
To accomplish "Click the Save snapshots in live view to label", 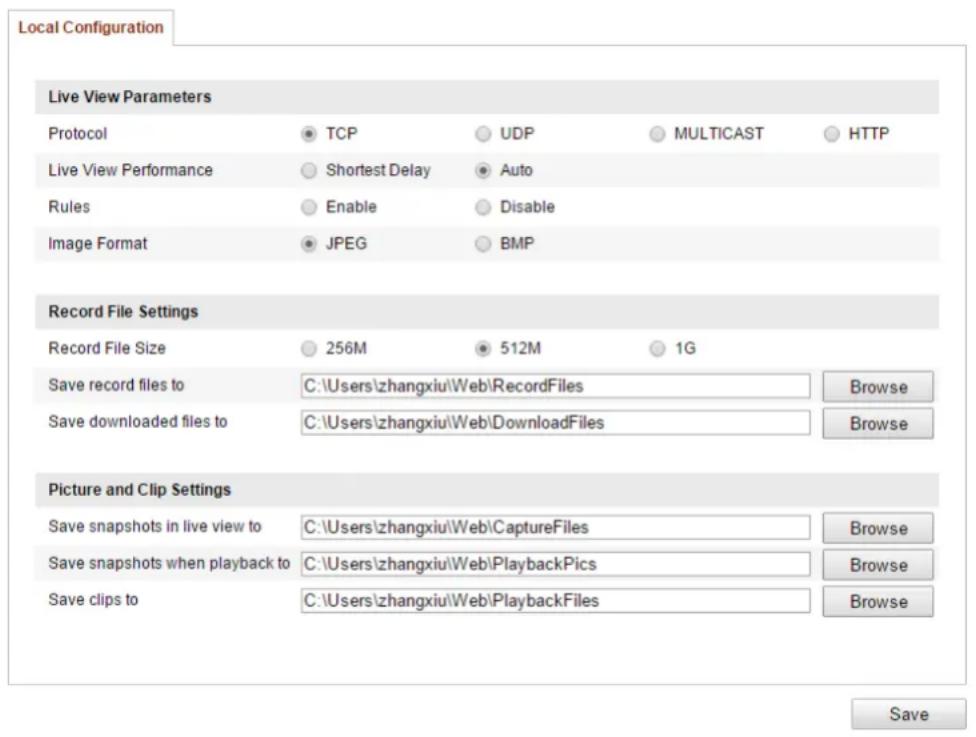I will click(155, 527).
